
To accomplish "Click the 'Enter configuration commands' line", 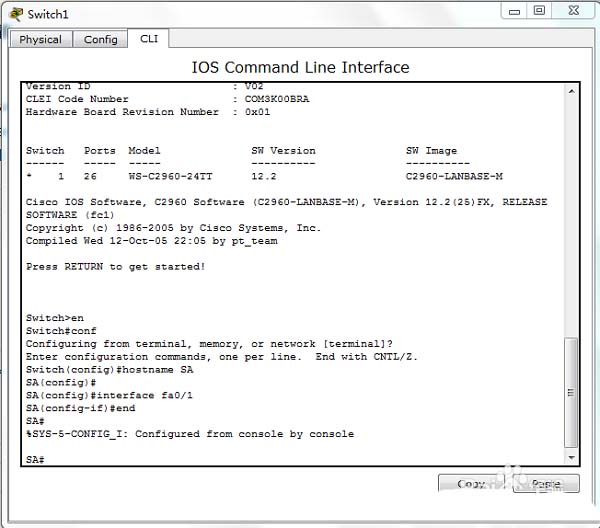I will pos(222,357).
